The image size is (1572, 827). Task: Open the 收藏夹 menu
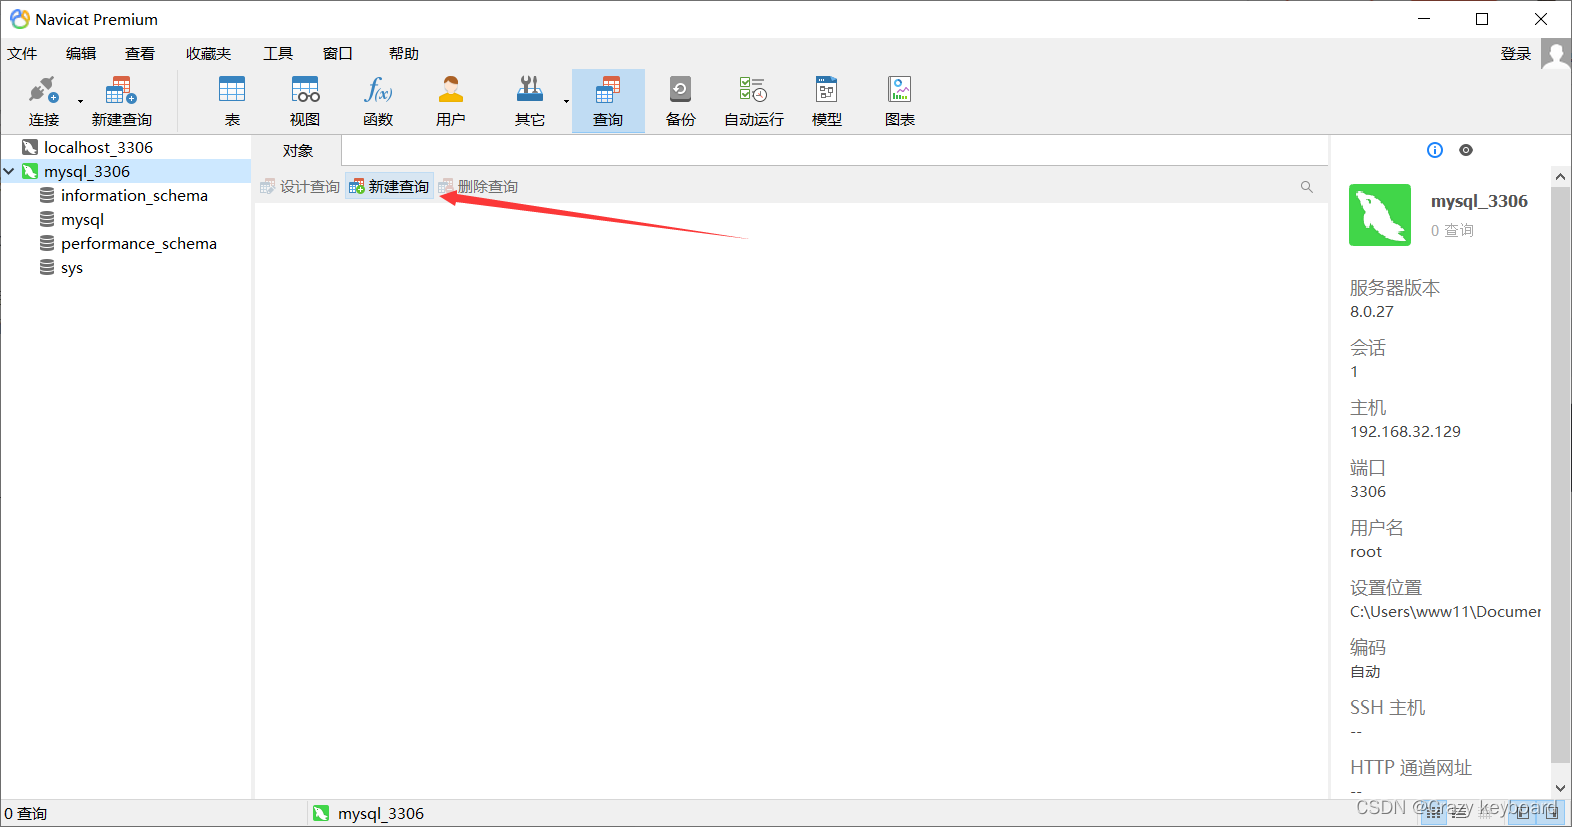pos(208,54)
